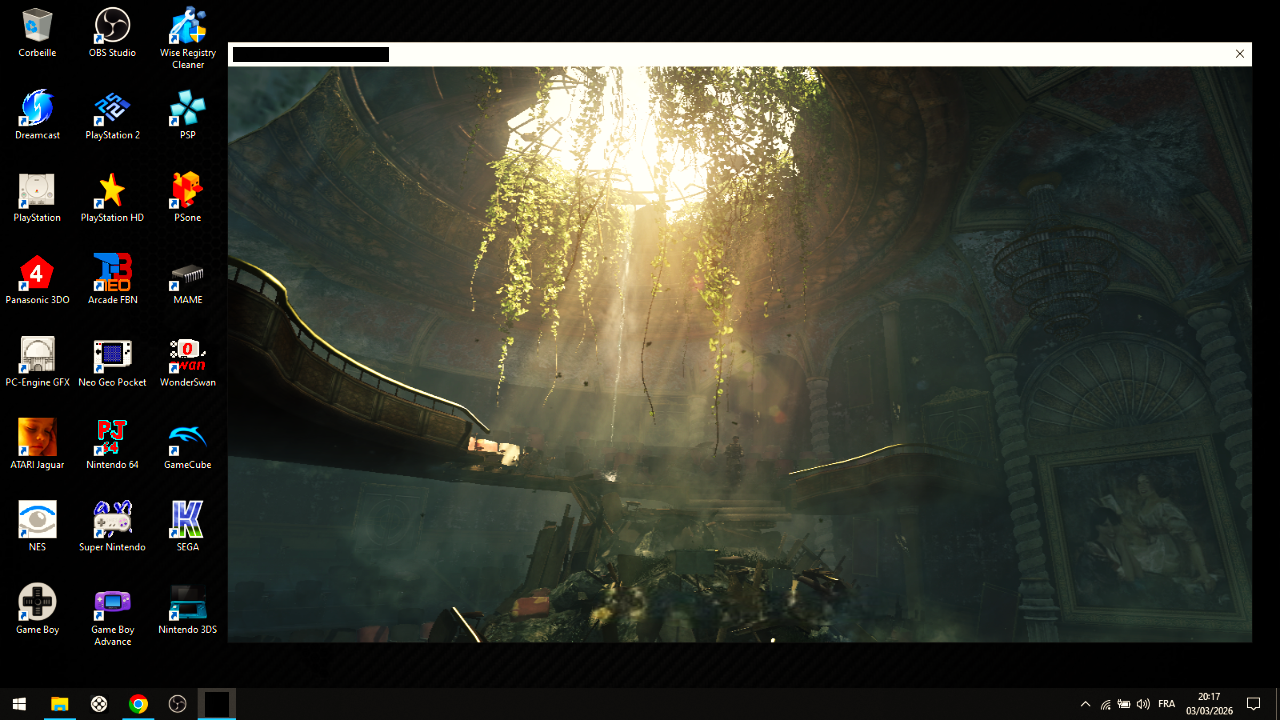Image resolution: width=1280 pixels, height=720 pixels.
Task: Open the Windows Start menu
Action: pos(19,704)
